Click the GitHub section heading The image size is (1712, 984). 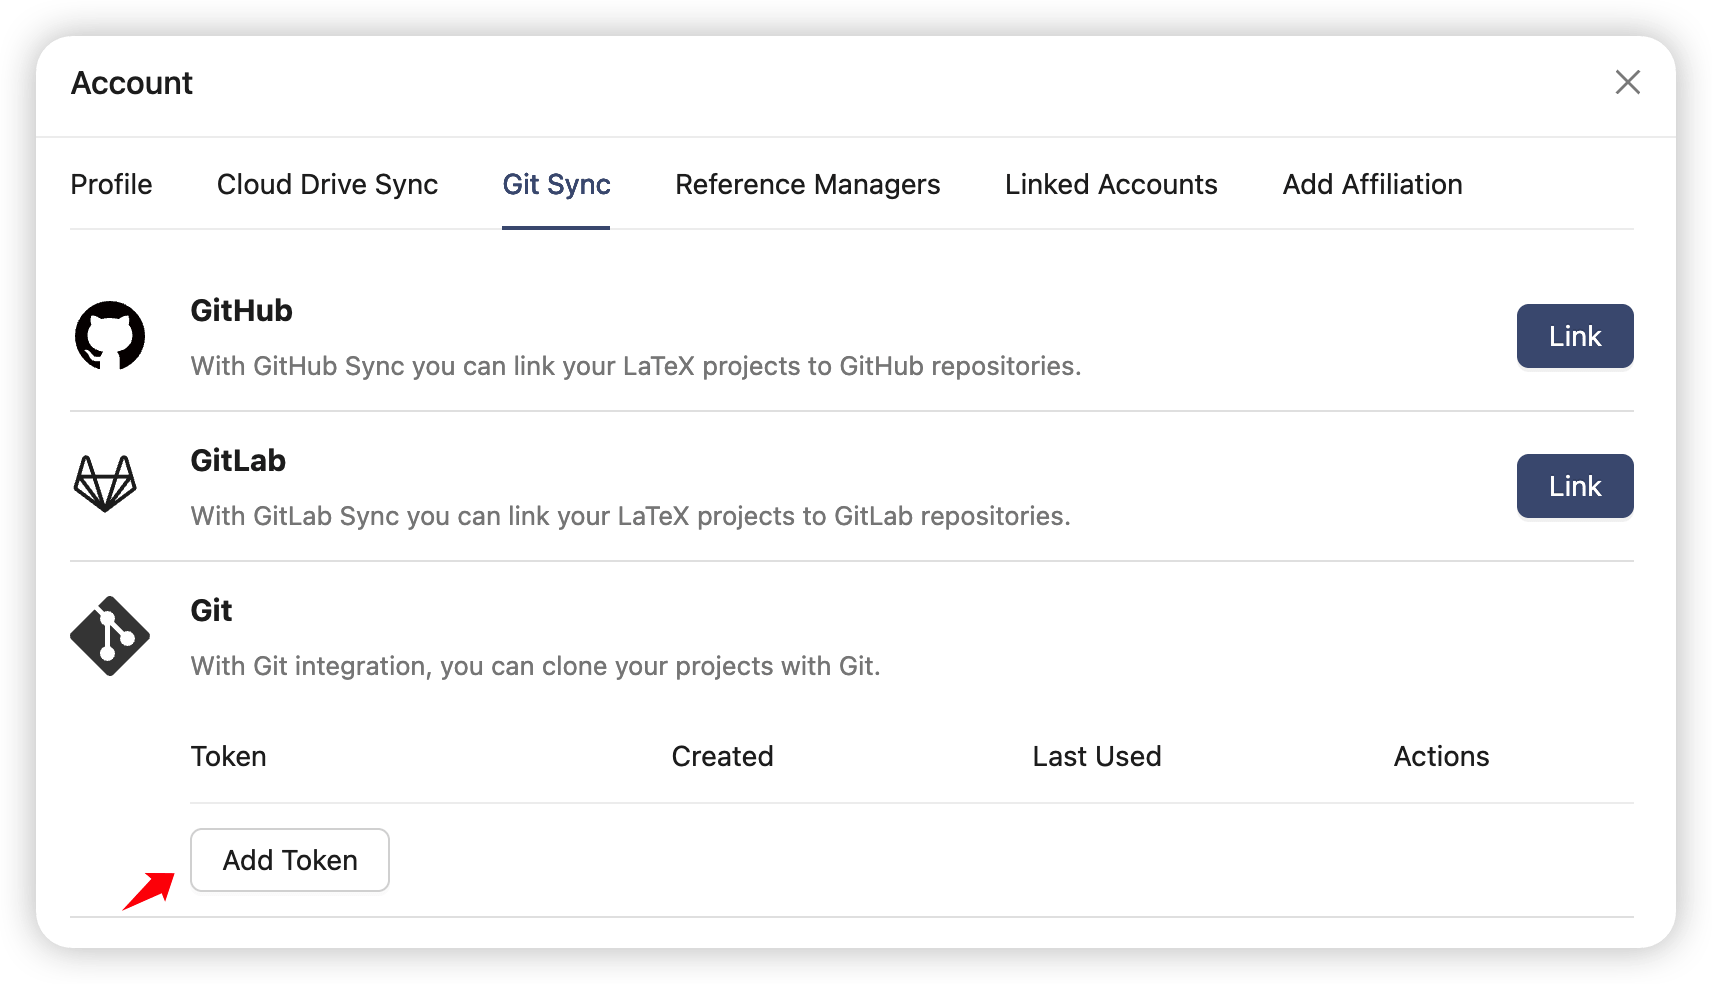[x=241, y=310]
